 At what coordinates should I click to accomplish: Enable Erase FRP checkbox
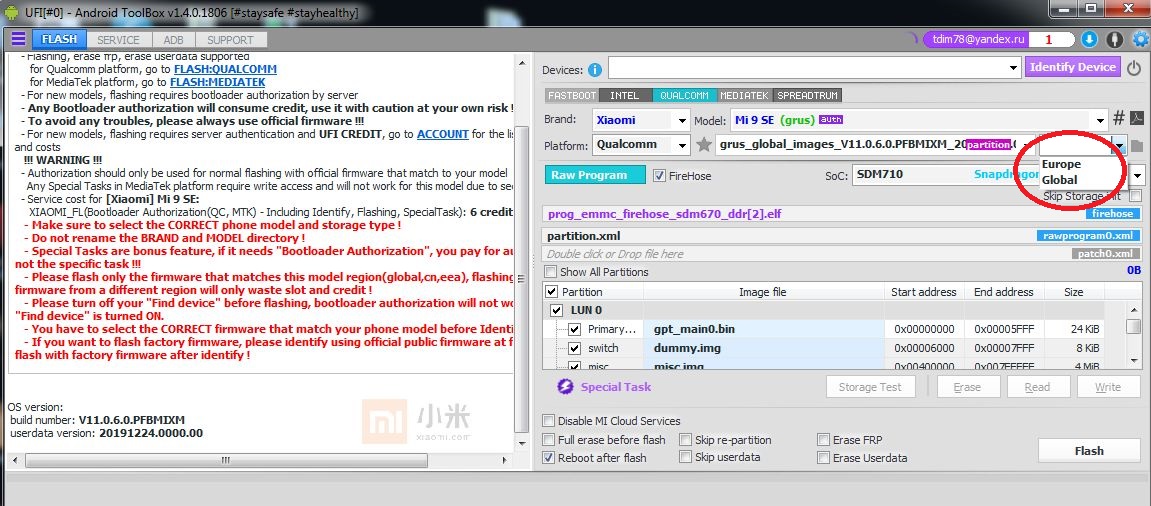823,440
